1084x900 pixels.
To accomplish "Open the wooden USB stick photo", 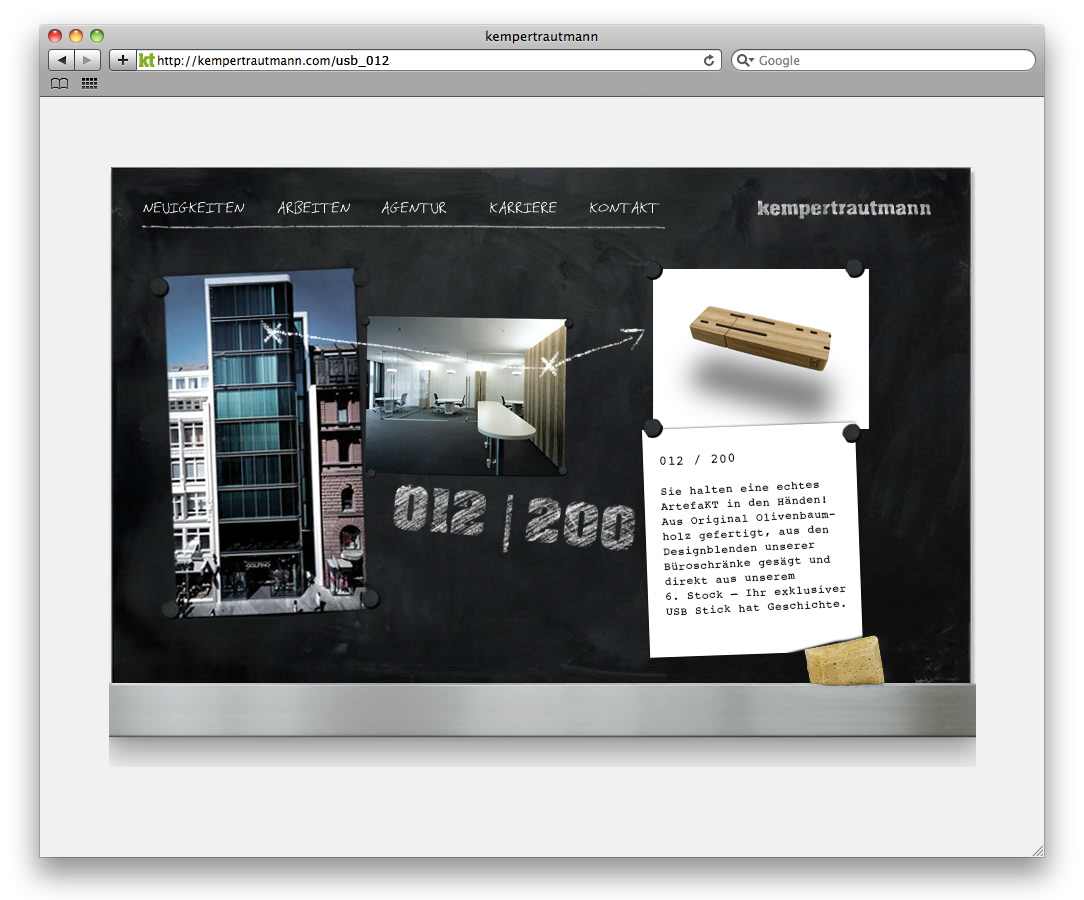I will click(x=760, y=348).
